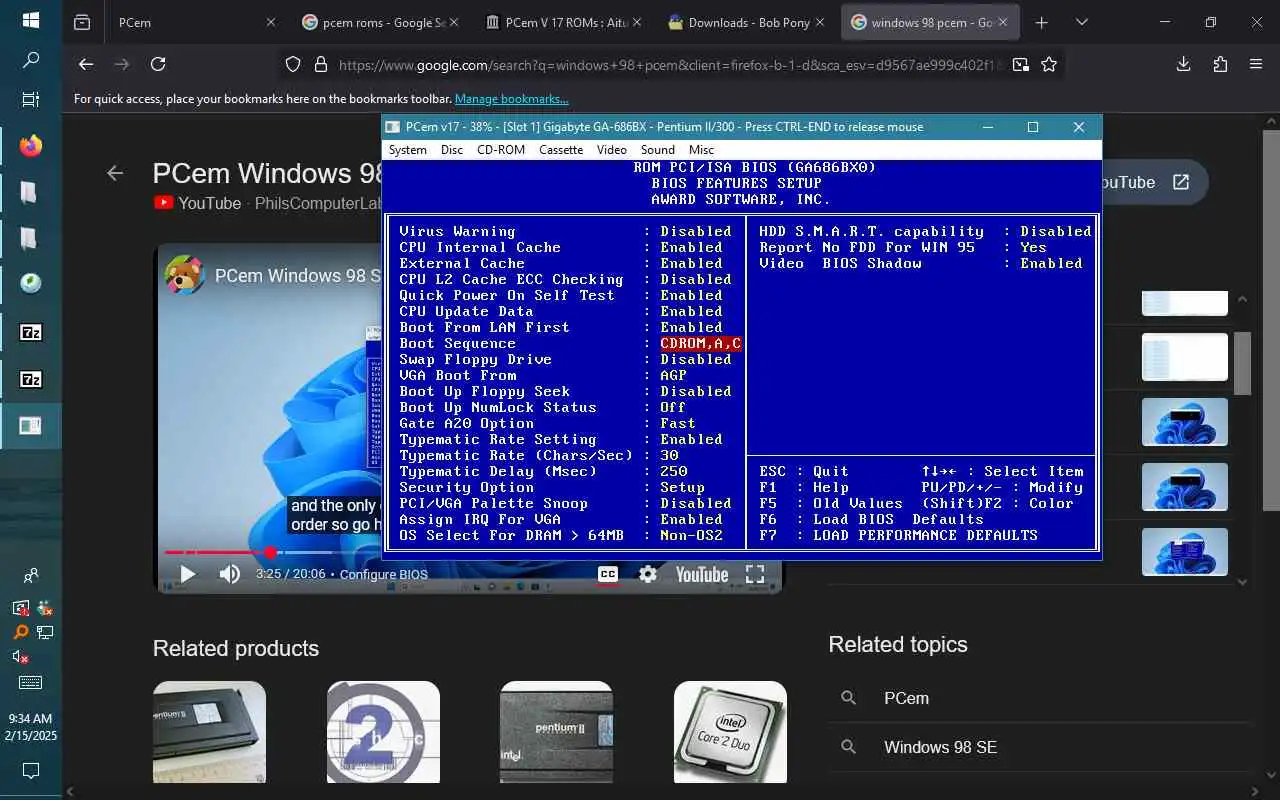Click the red video progress scrubber
This screenshot has width=1280, height=800.
[x=270, y=552]
